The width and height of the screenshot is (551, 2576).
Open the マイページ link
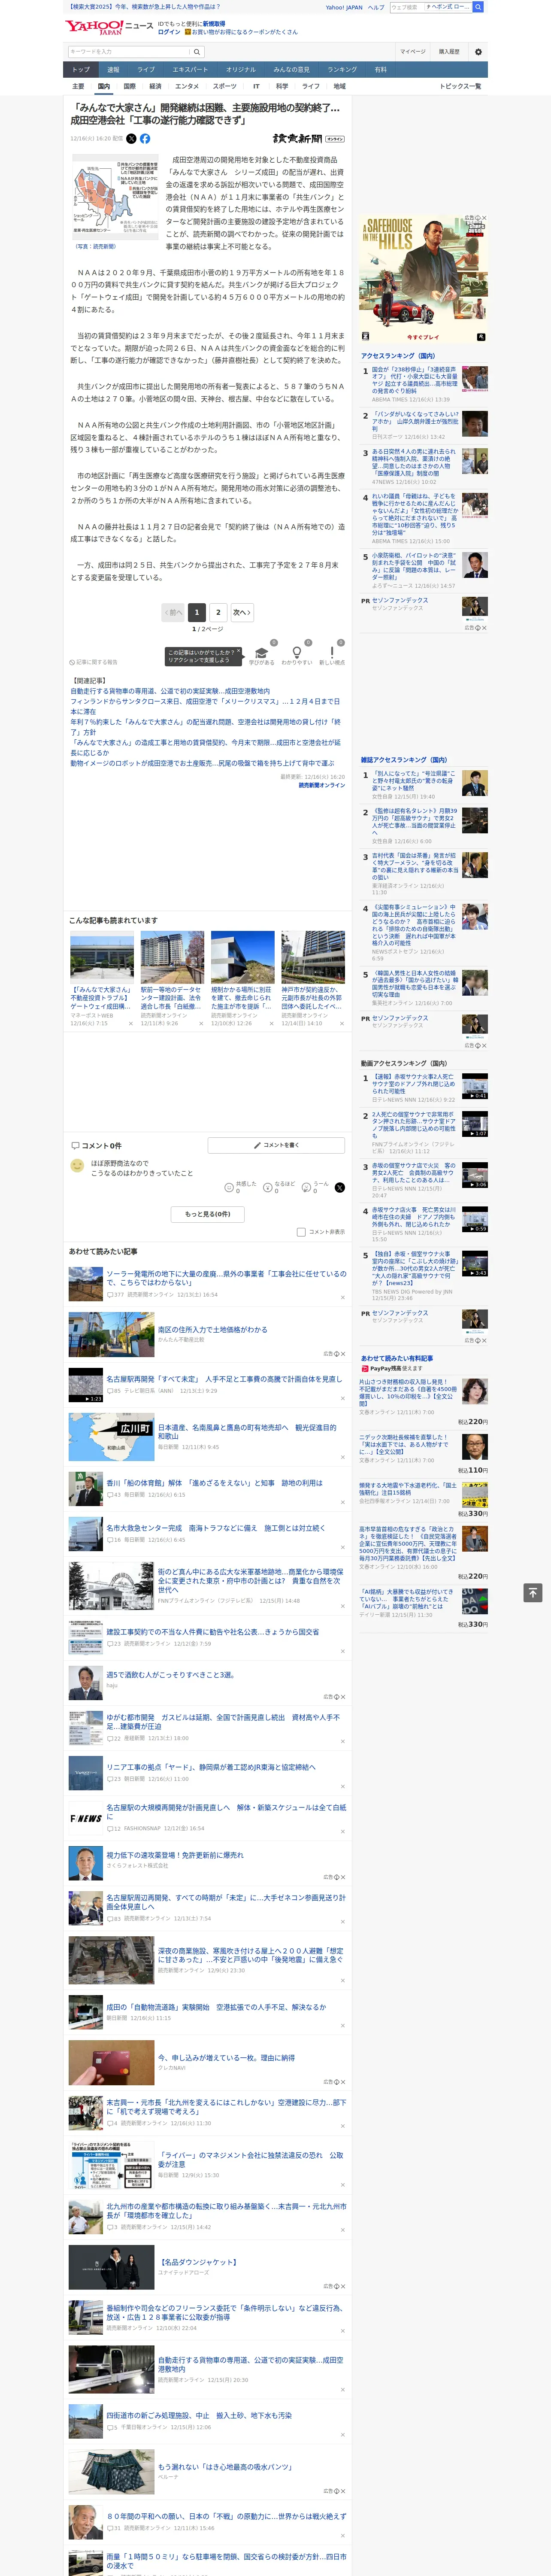pyautogui.click(x=413, y=52)
